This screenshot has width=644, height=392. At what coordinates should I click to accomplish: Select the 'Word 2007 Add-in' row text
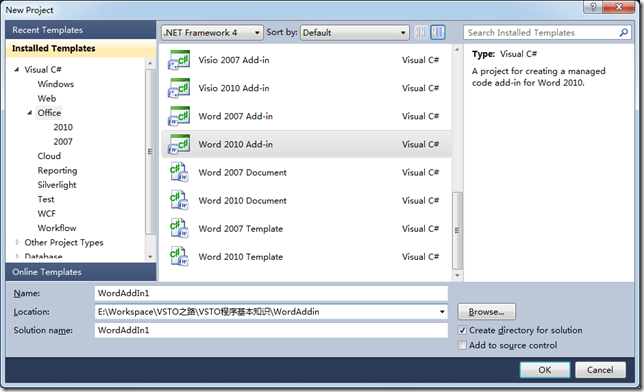[x=236, y=116]
